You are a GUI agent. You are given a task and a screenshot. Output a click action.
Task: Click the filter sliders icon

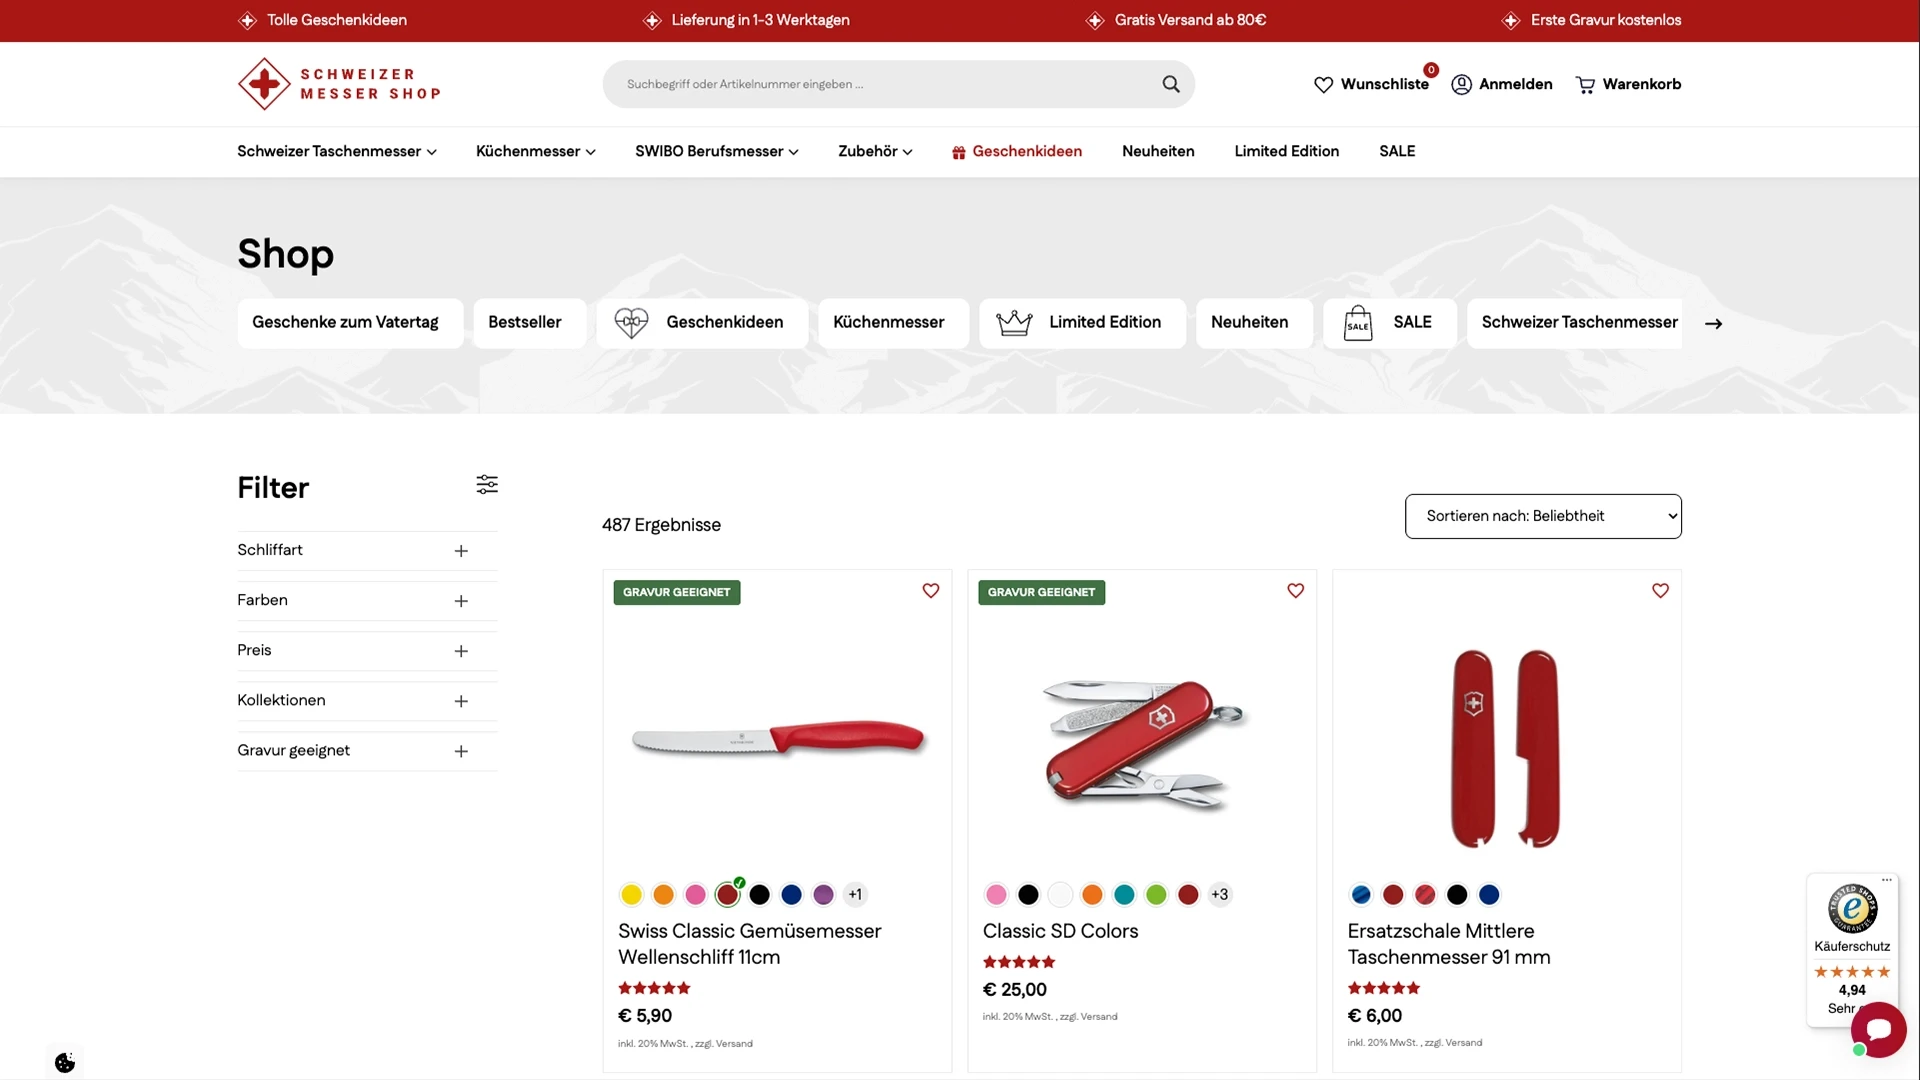[x=487, y=485]
